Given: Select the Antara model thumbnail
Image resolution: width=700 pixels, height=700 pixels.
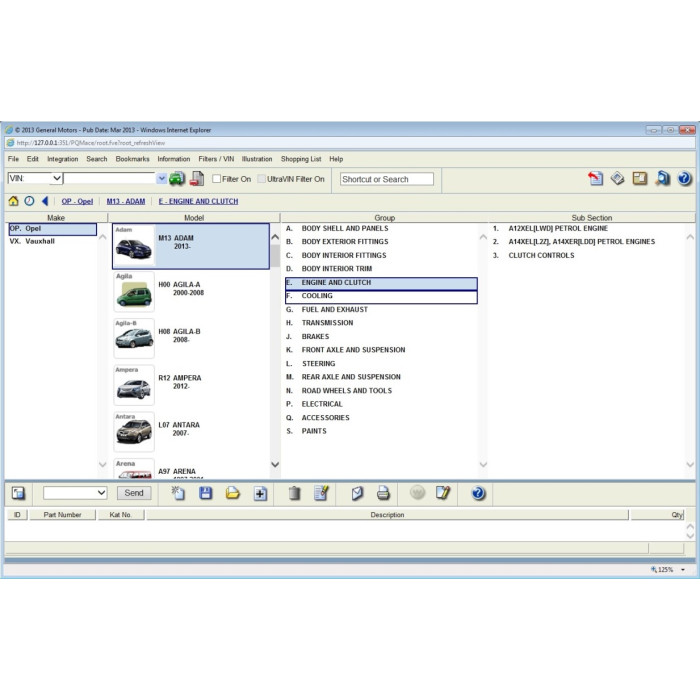Looking at the screenshot, I should [134, 432].
